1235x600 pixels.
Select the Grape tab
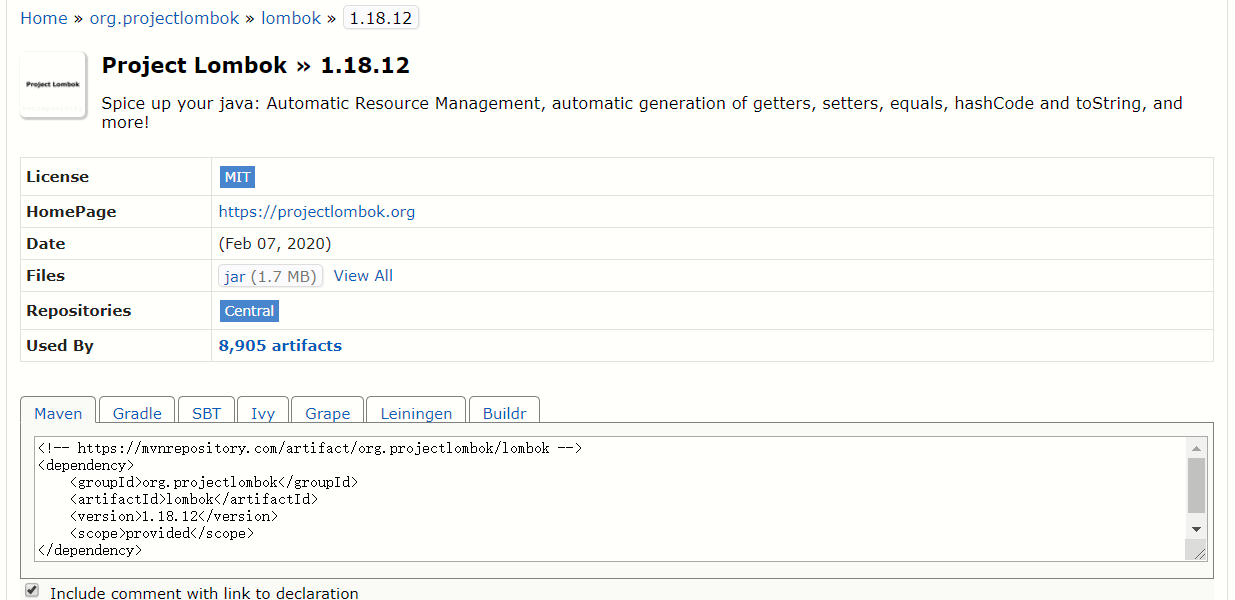coord(328,413)
